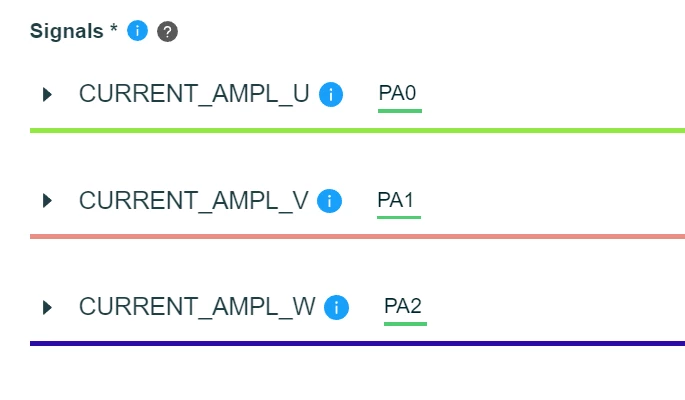Click the salmon red bar under CURRENT_AMPL_V
The image size is (685, 400).
click(x=357, y=237)
